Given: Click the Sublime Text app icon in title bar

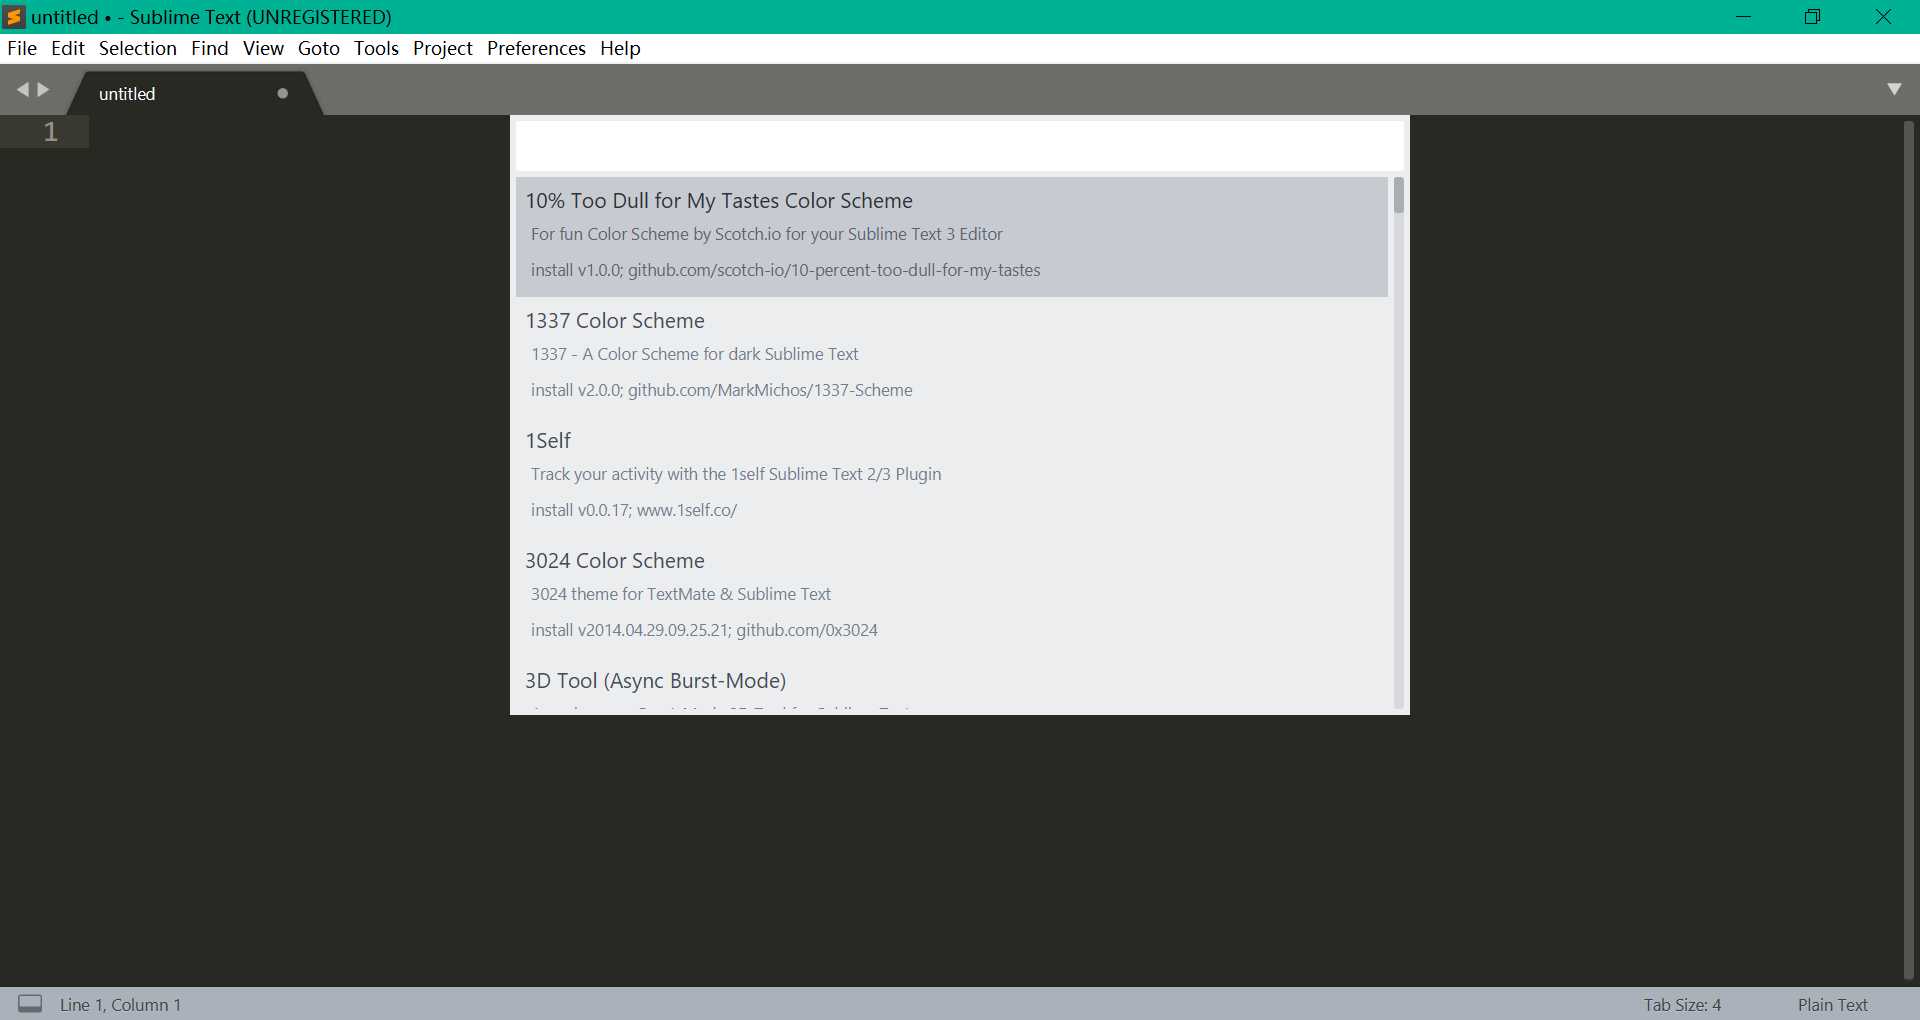Looking at the screenshot, I should pos(14,16).
